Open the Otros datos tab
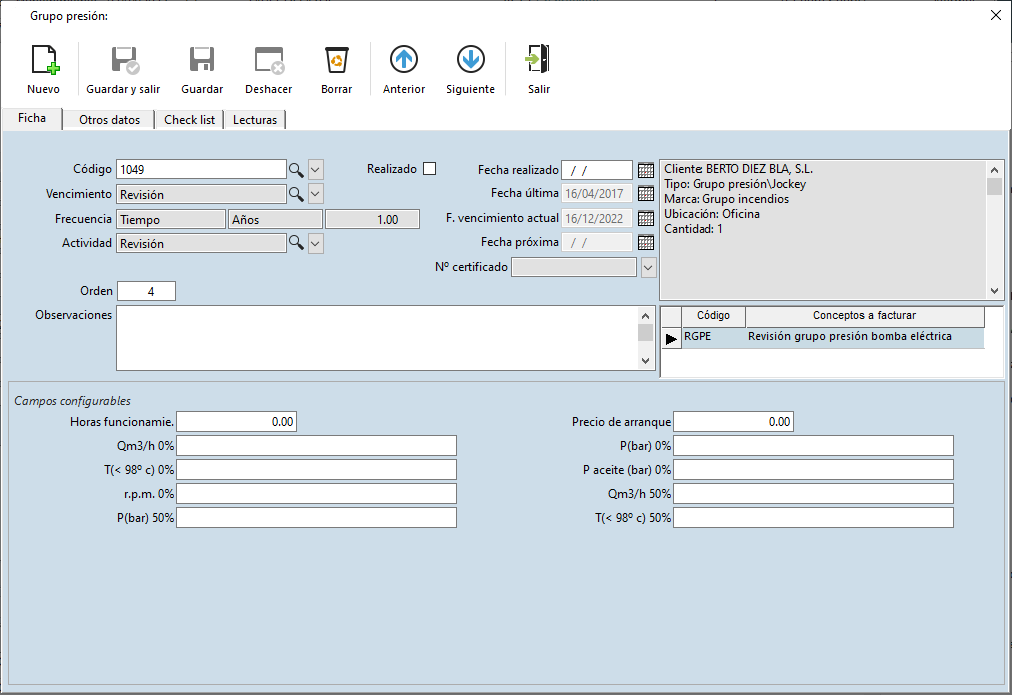The image size is (1012, 695). click(x=110, y=120)
